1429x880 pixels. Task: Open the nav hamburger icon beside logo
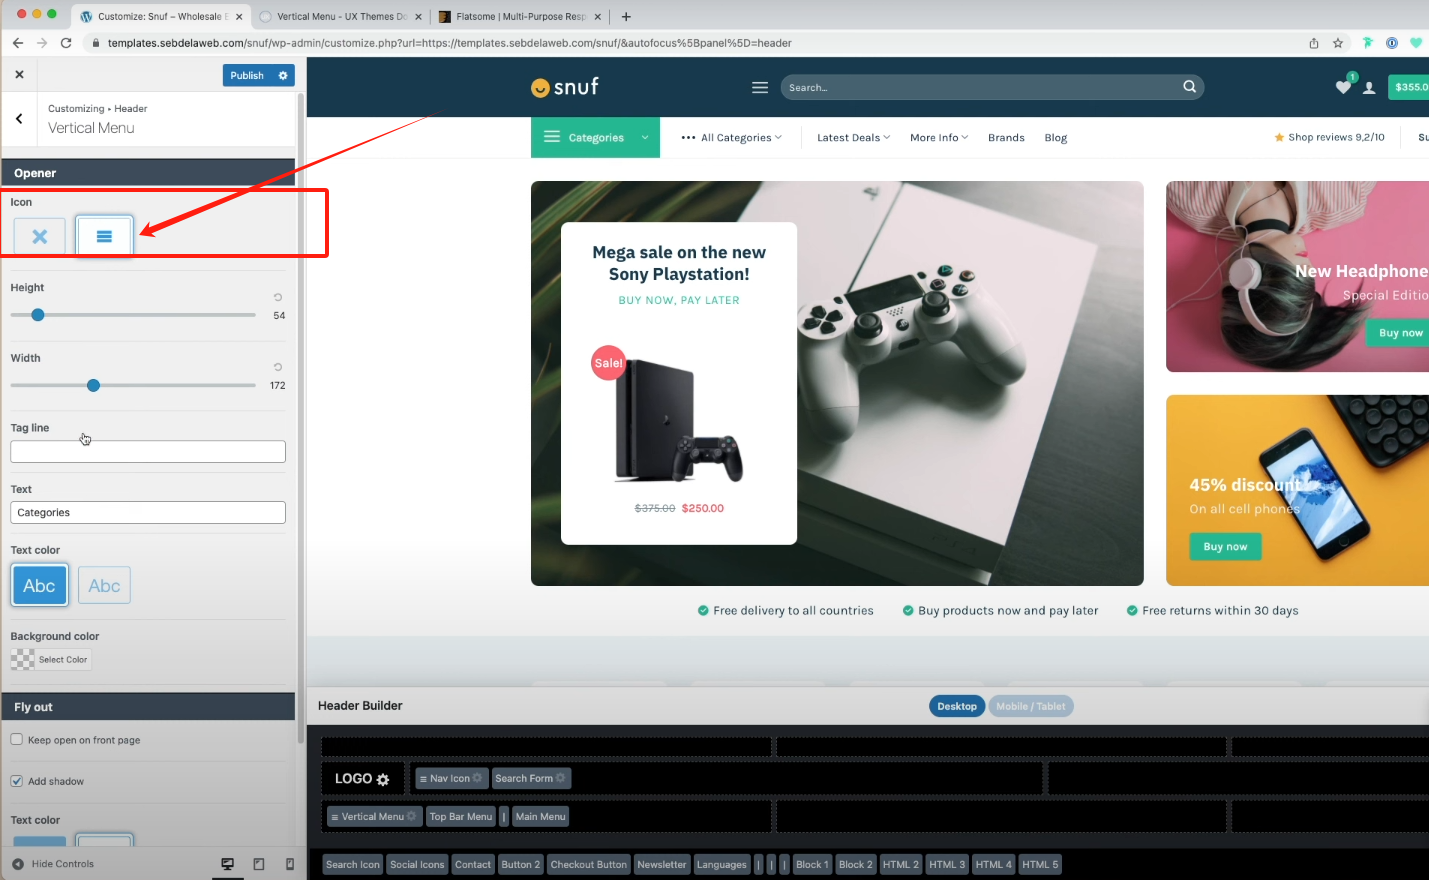pyautogui.click(x=760, y=88)
